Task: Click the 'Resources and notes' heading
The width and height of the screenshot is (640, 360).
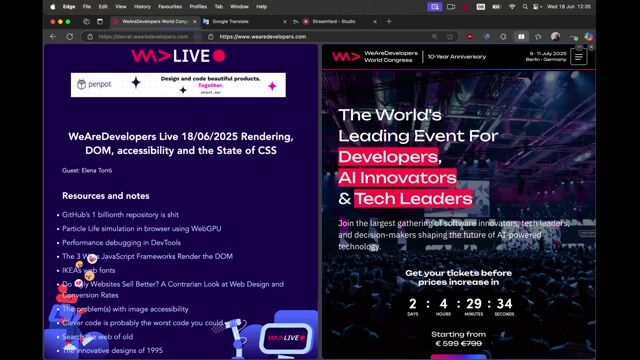Action: 106,196
